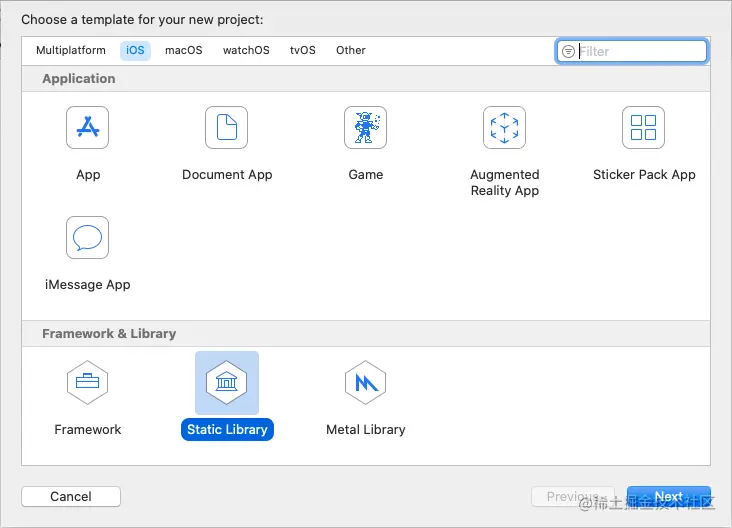Click the filter icon in the search field
Viewport: 732px width, 528px height.
[568, 51]
